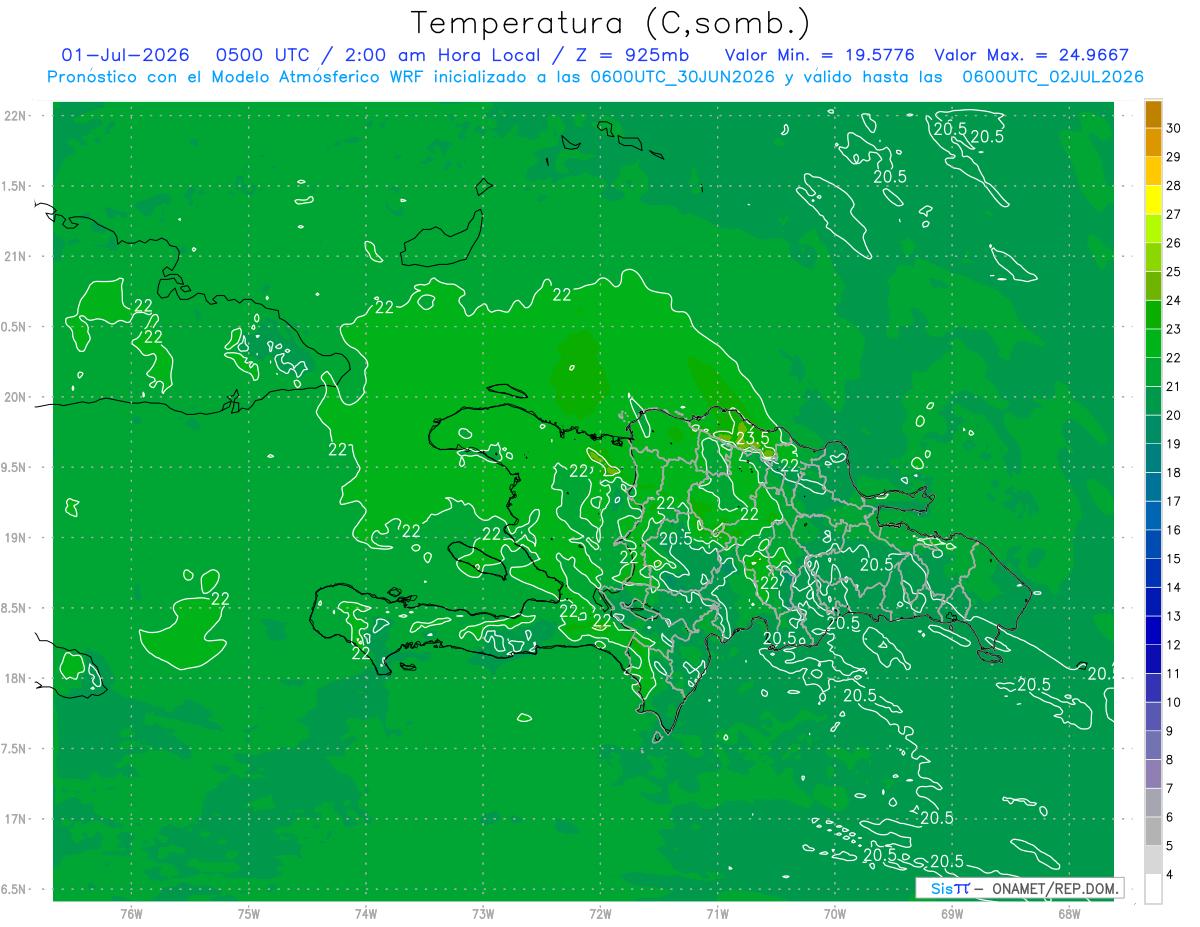Select the date '01-Jul-2026' in header

coord(125,55)
